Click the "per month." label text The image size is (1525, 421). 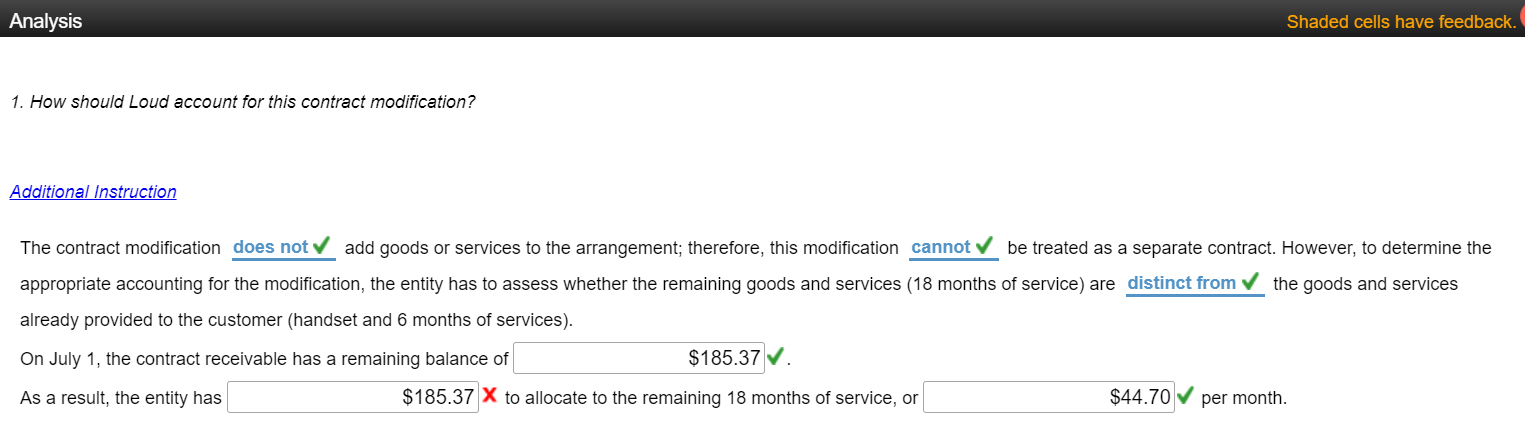pos(1244,398)
